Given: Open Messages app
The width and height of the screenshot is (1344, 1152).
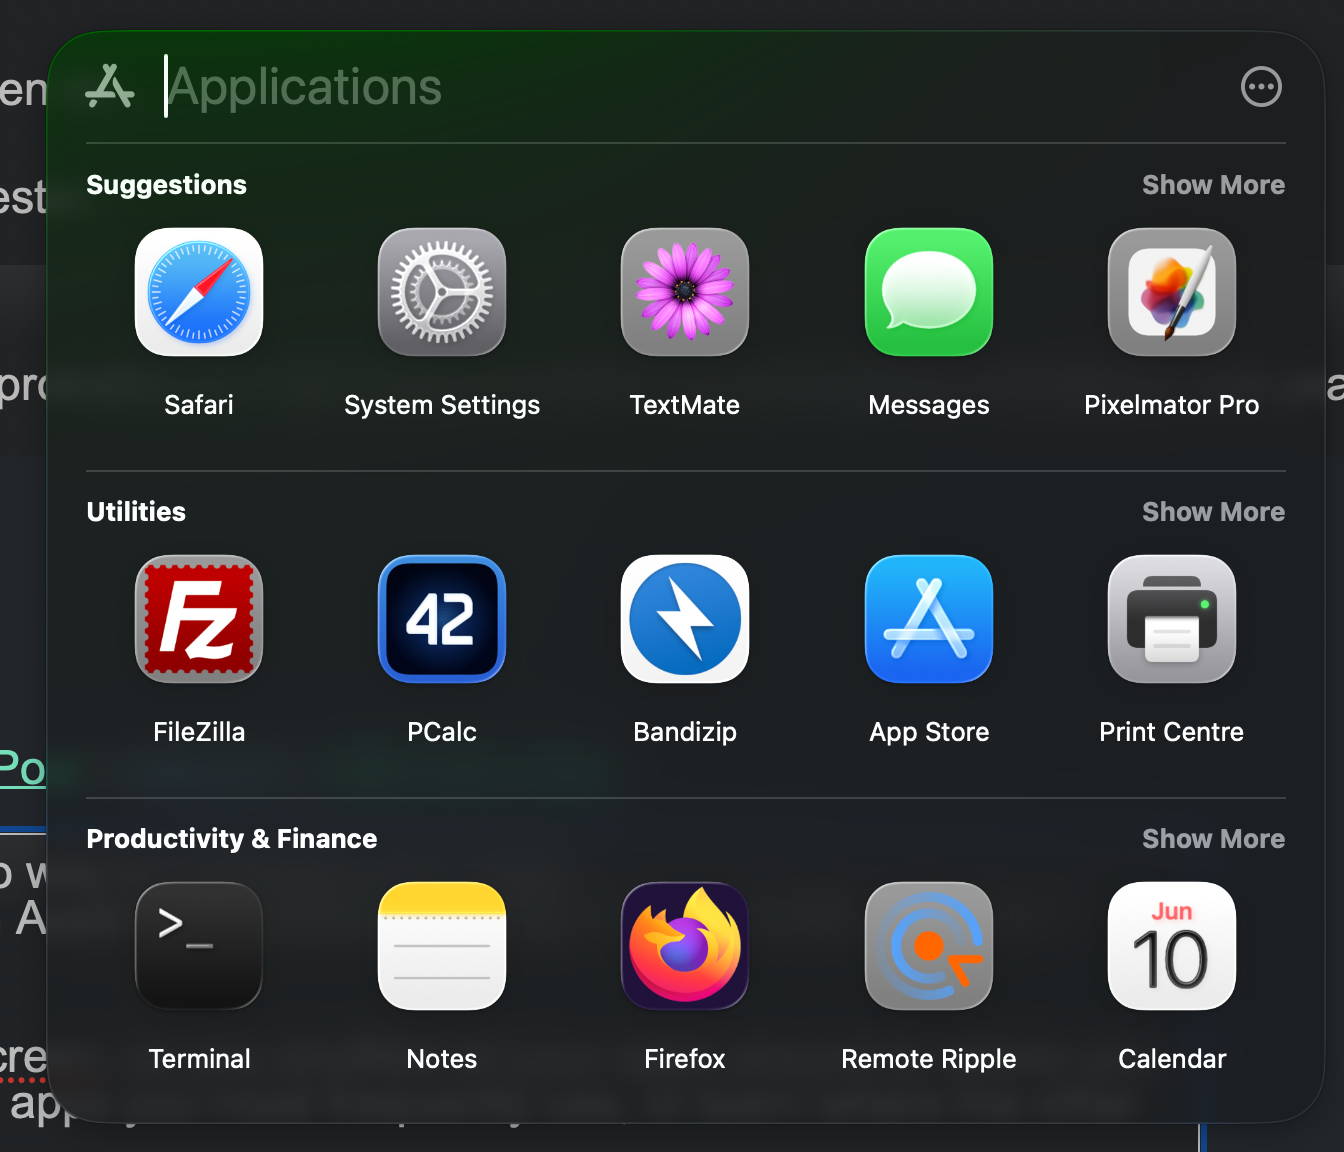Looking at the screenshot, I should pyautogui.click(x=929, y=292).
